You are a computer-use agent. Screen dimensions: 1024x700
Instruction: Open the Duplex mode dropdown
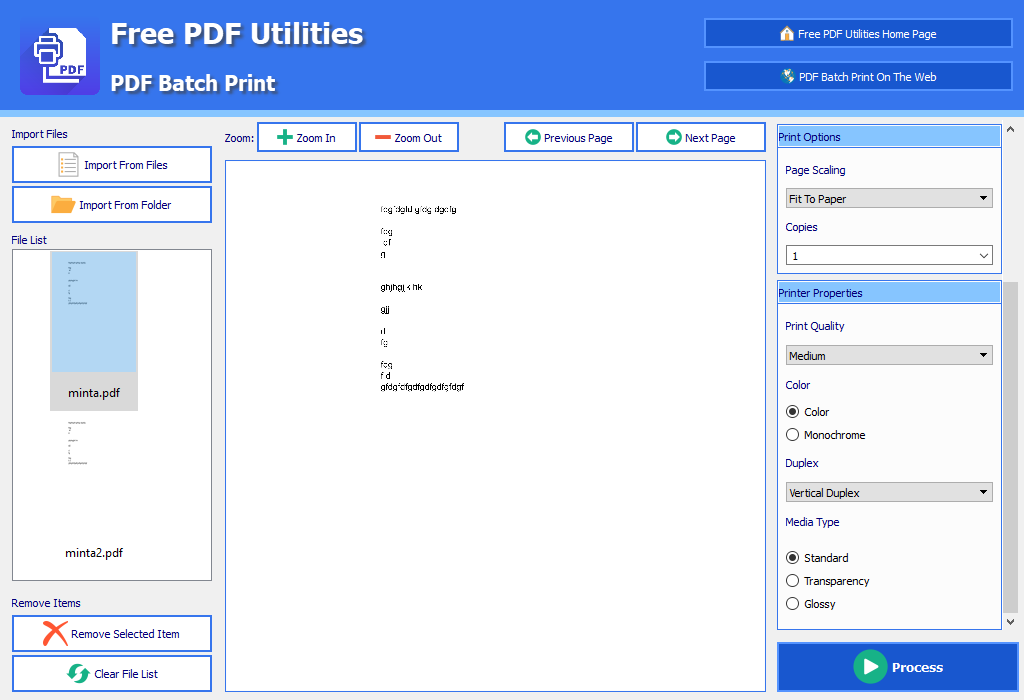888,493
